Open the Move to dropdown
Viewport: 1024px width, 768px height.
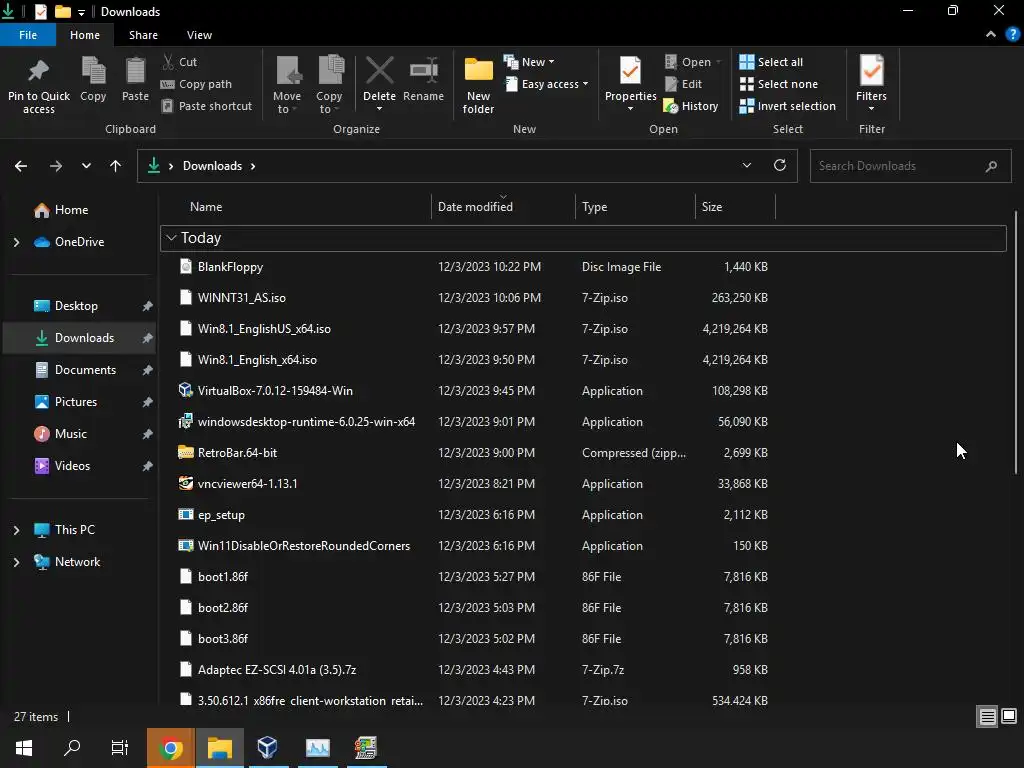(x=287, y=85)
